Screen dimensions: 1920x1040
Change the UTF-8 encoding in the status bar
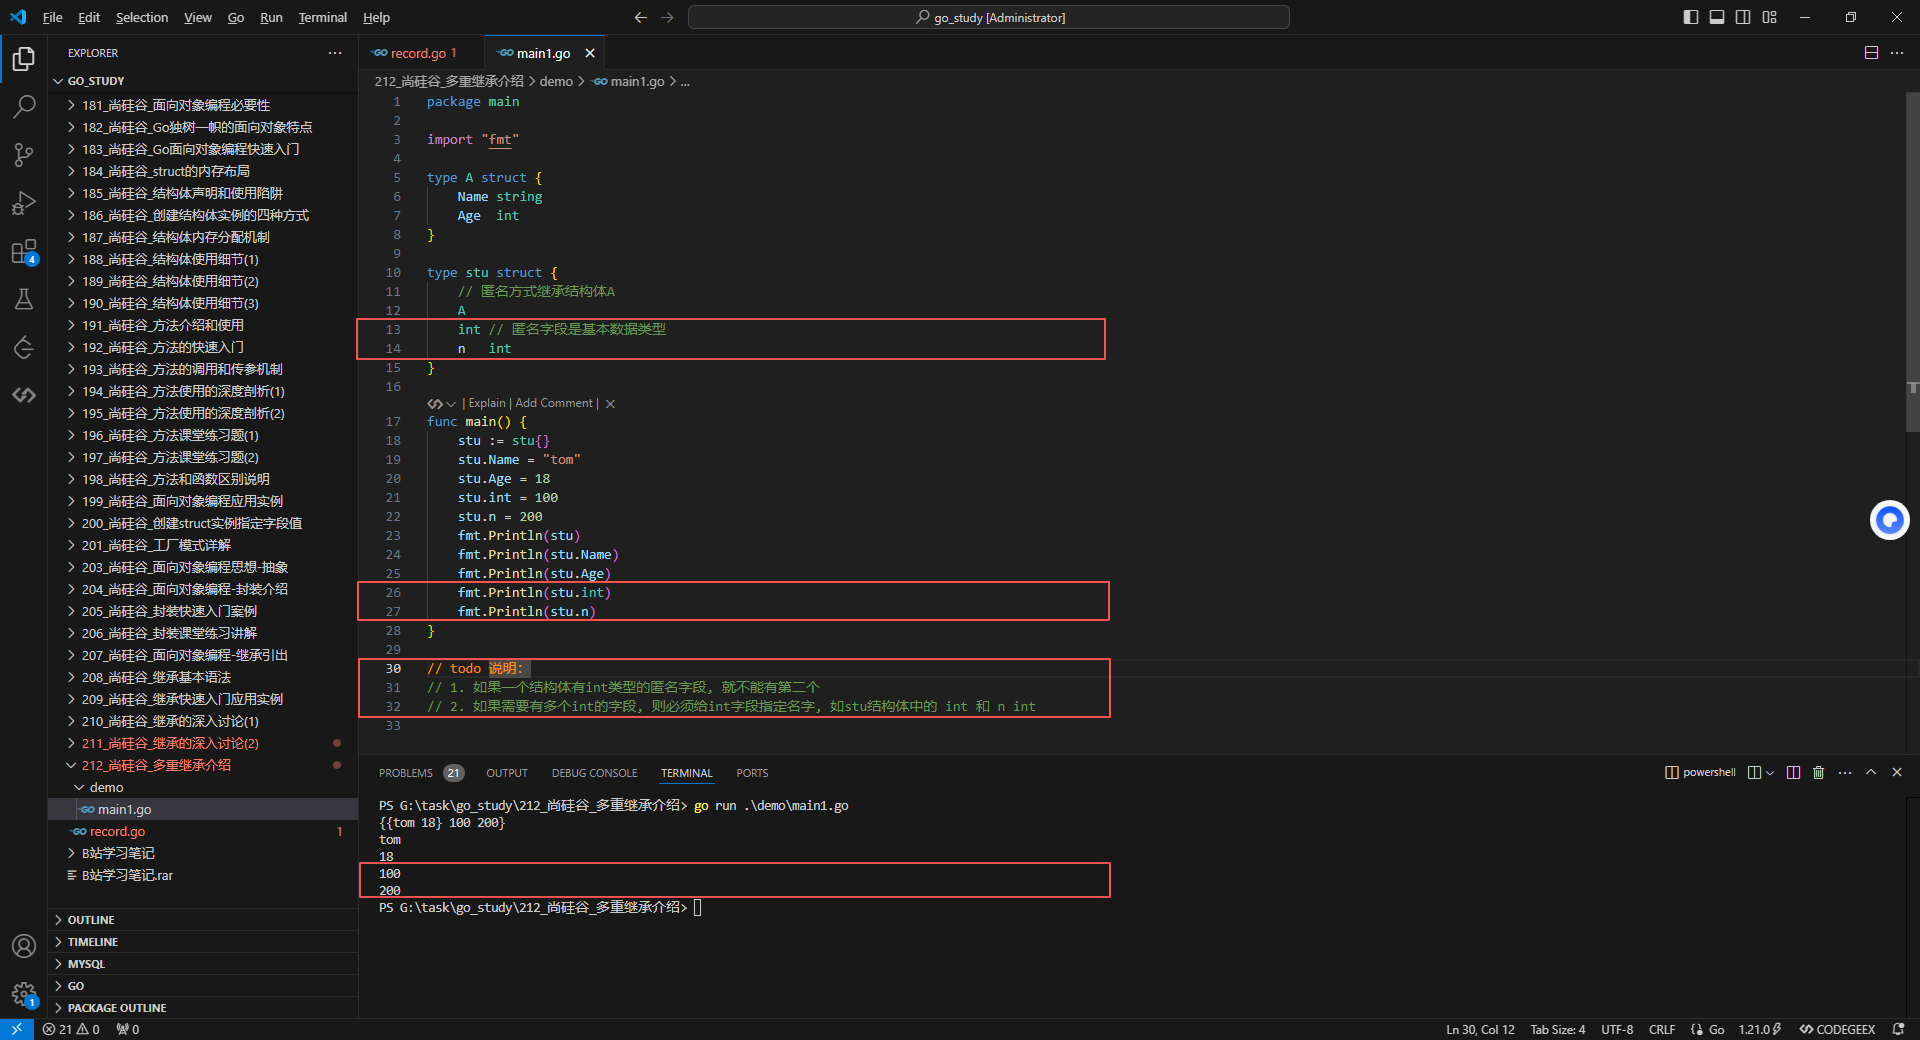click(1617, 1029)
